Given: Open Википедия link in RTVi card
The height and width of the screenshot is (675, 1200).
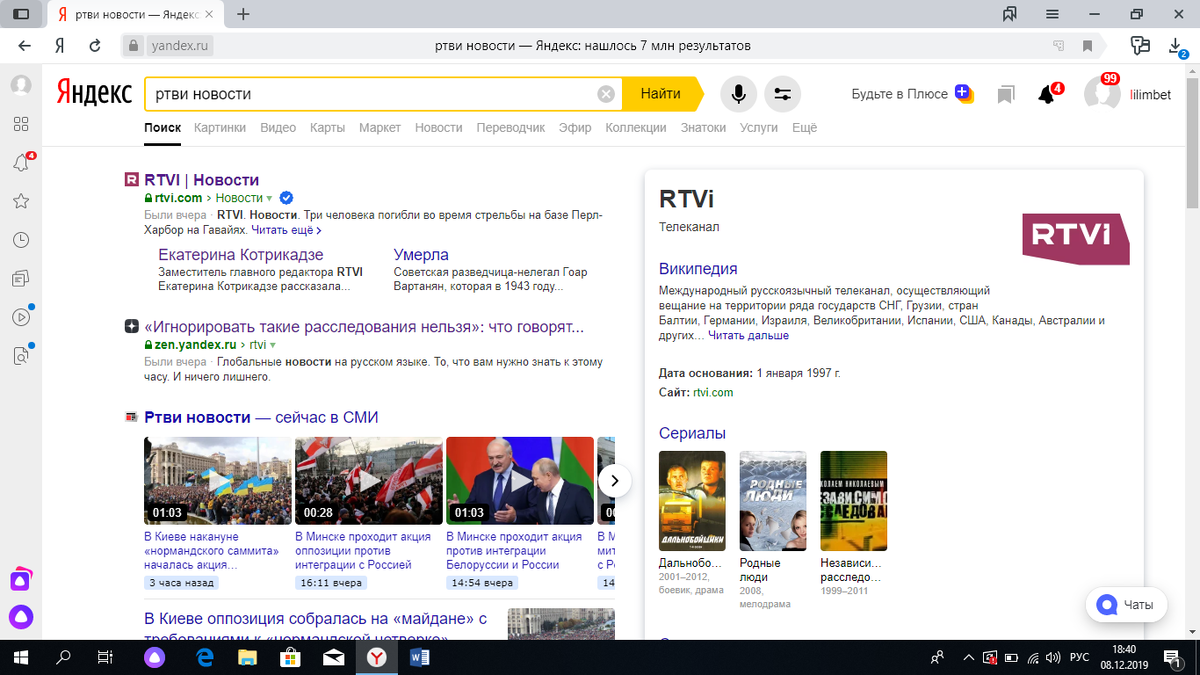Looking at the screenshot, I should click(698, 269).
